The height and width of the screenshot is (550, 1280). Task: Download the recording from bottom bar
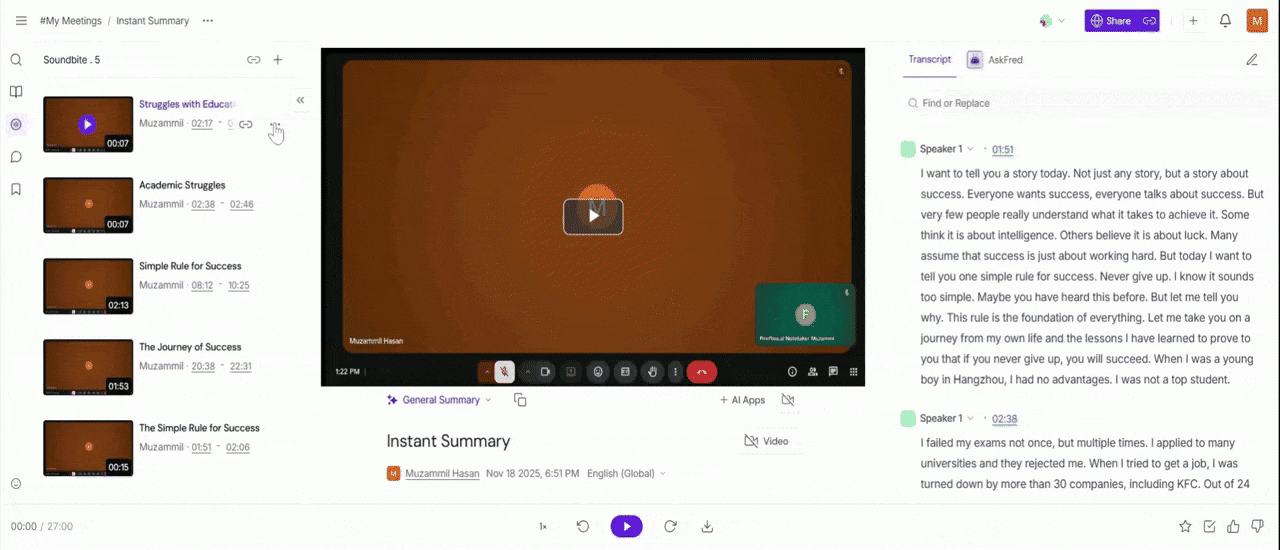[x=707, y=526]
